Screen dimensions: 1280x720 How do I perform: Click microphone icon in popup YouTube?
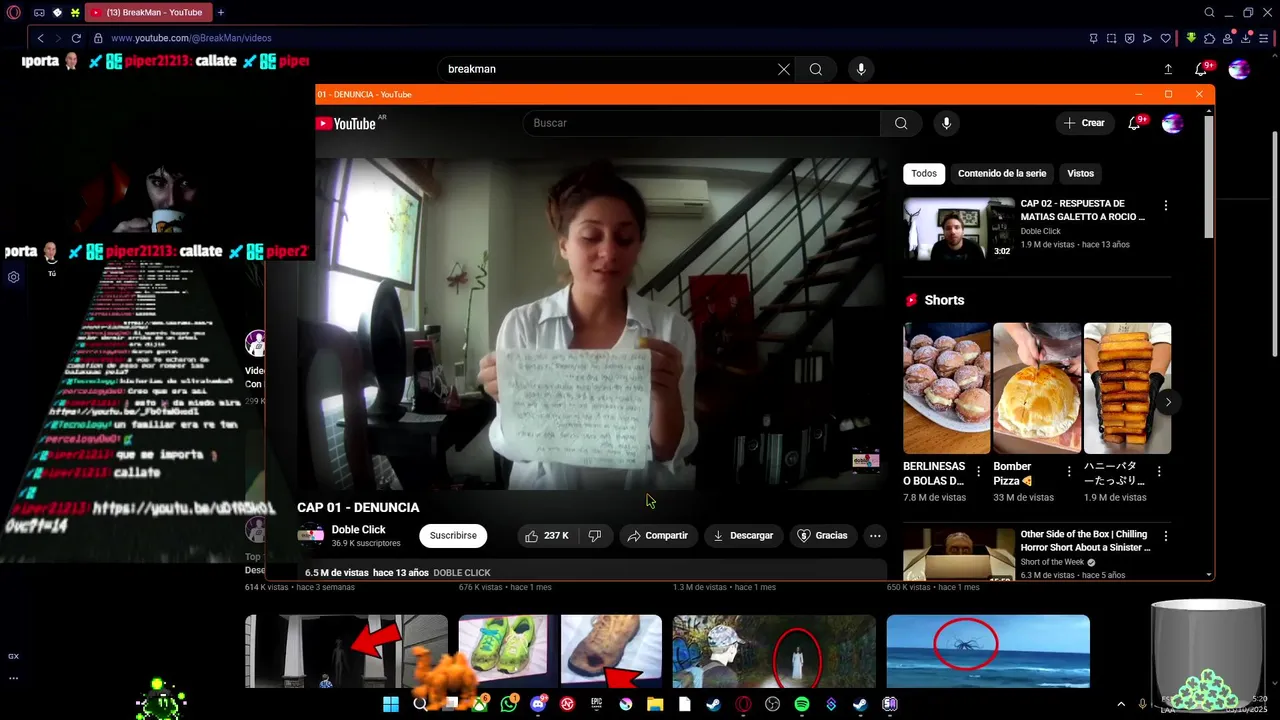tap(946, 123)
